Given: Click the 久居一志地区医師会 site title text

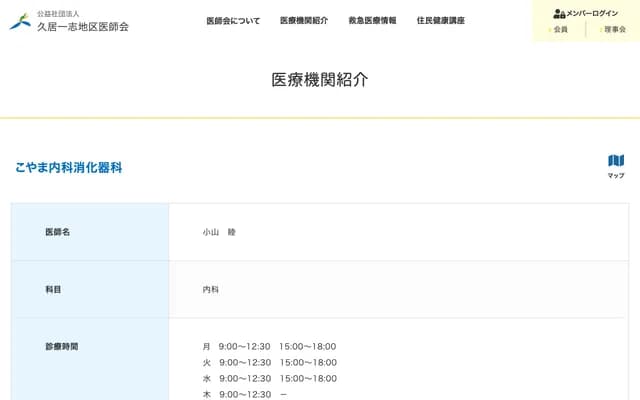Looking at the screenshot, I should coord(82,26).
